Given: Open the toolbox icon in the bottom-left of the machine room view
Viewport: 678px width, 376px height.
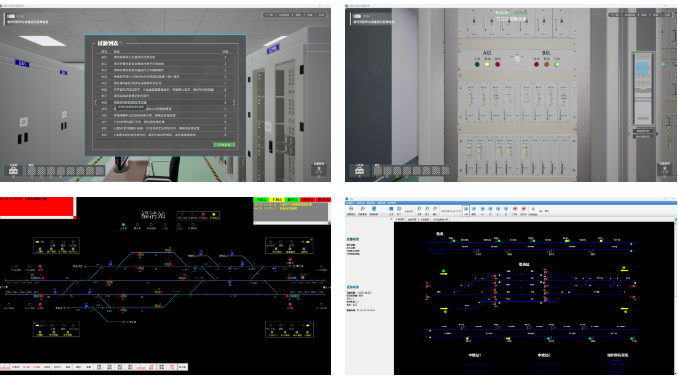Looking at the screenshot, I should tap(13, 170).
